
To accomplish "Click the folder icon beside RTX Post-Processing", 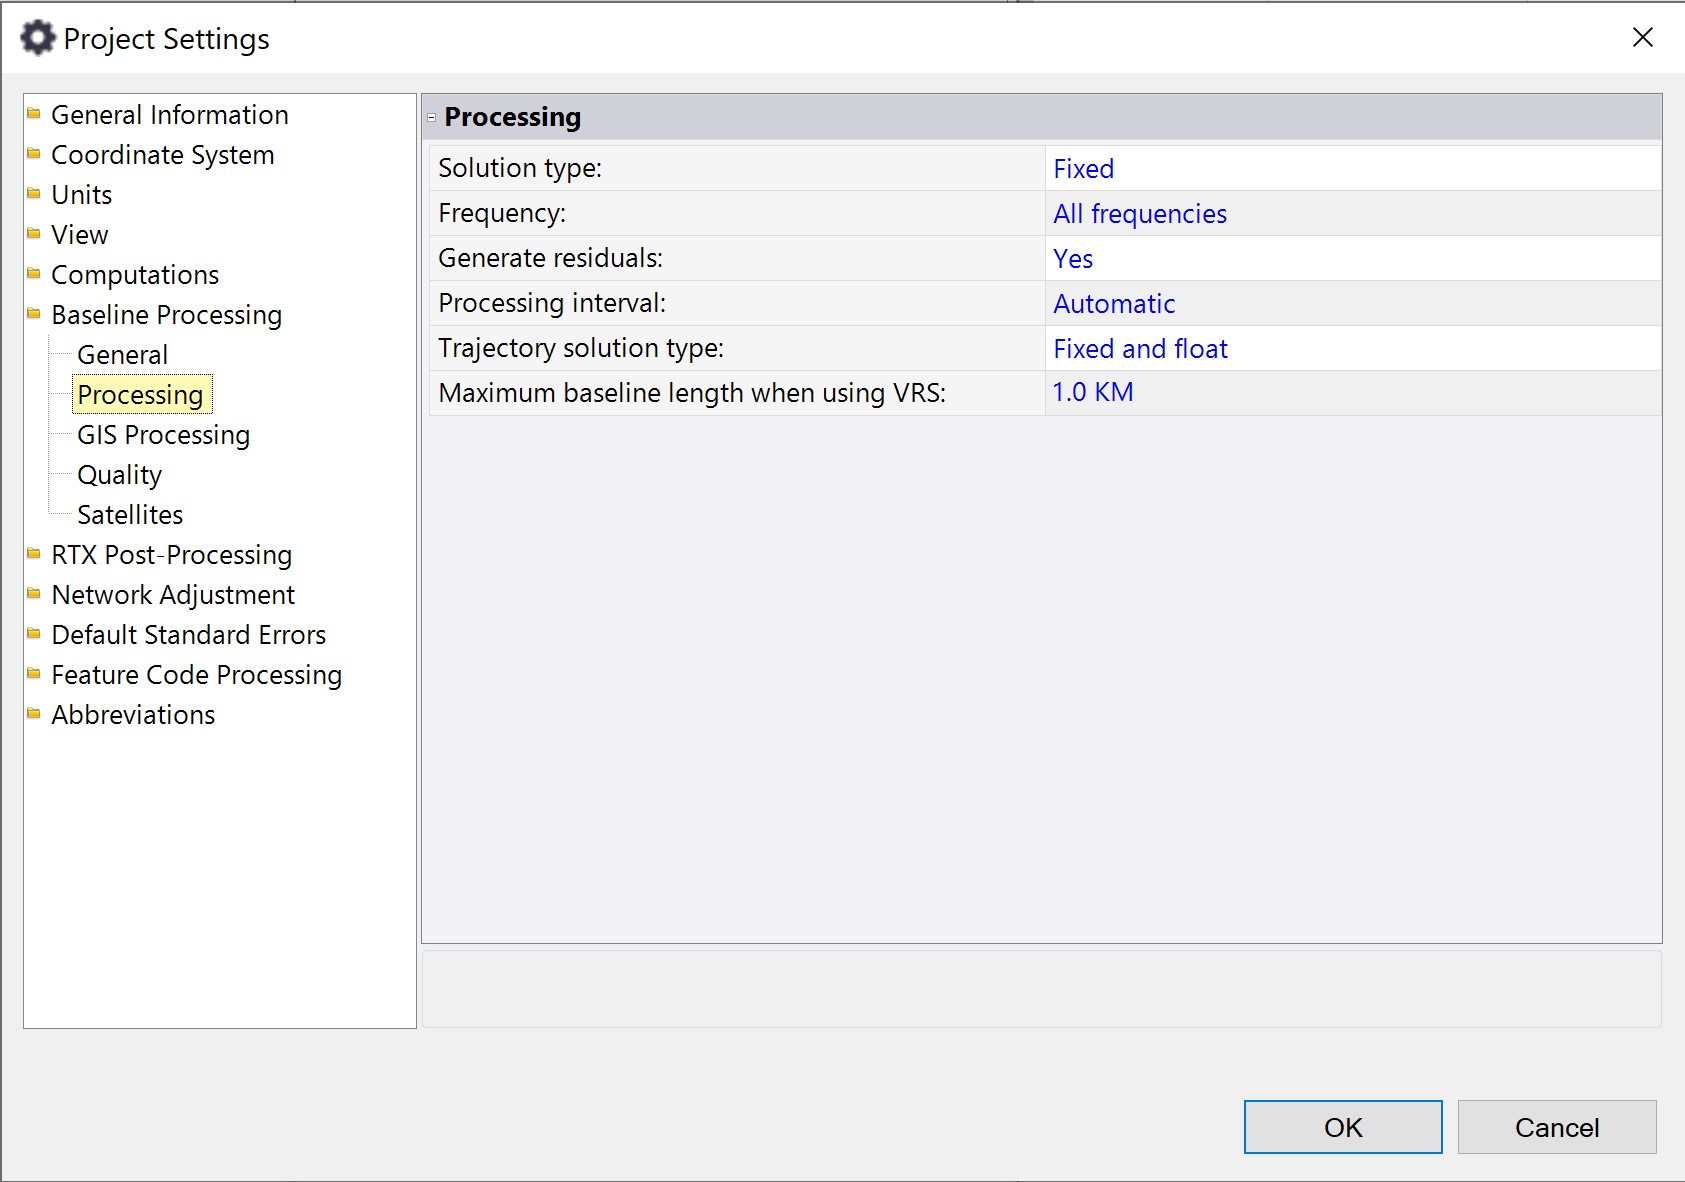I will (x=34, y=554).
